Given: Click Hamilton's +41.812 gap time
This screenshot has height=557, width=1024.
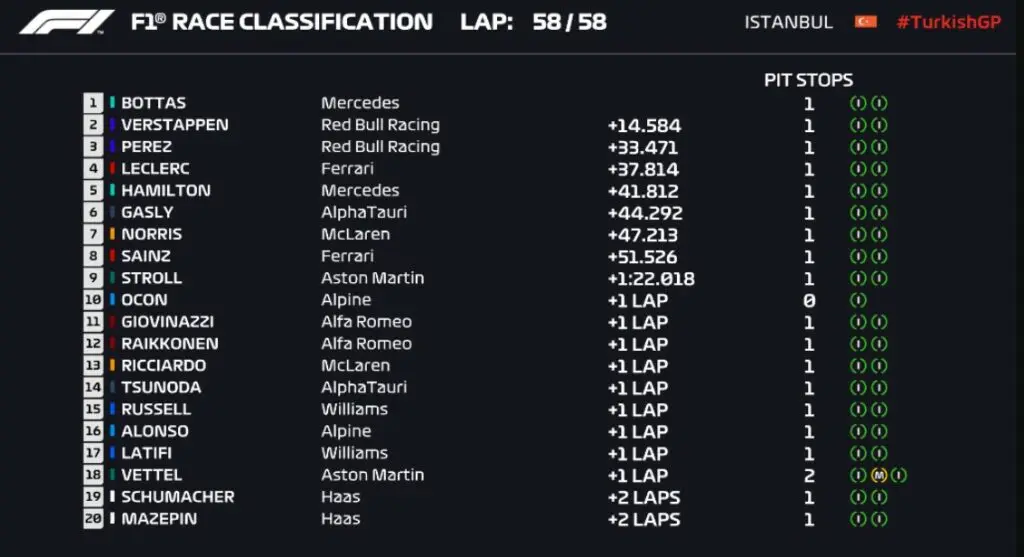Looking at the screenshot, I should 643,191.
